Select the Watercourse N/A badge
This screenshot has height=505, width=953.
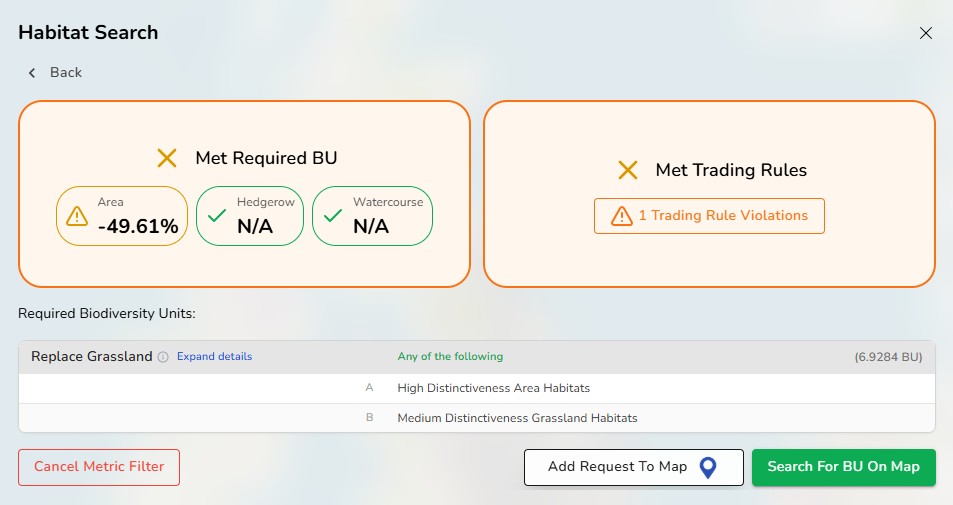(x=372, y=216)
